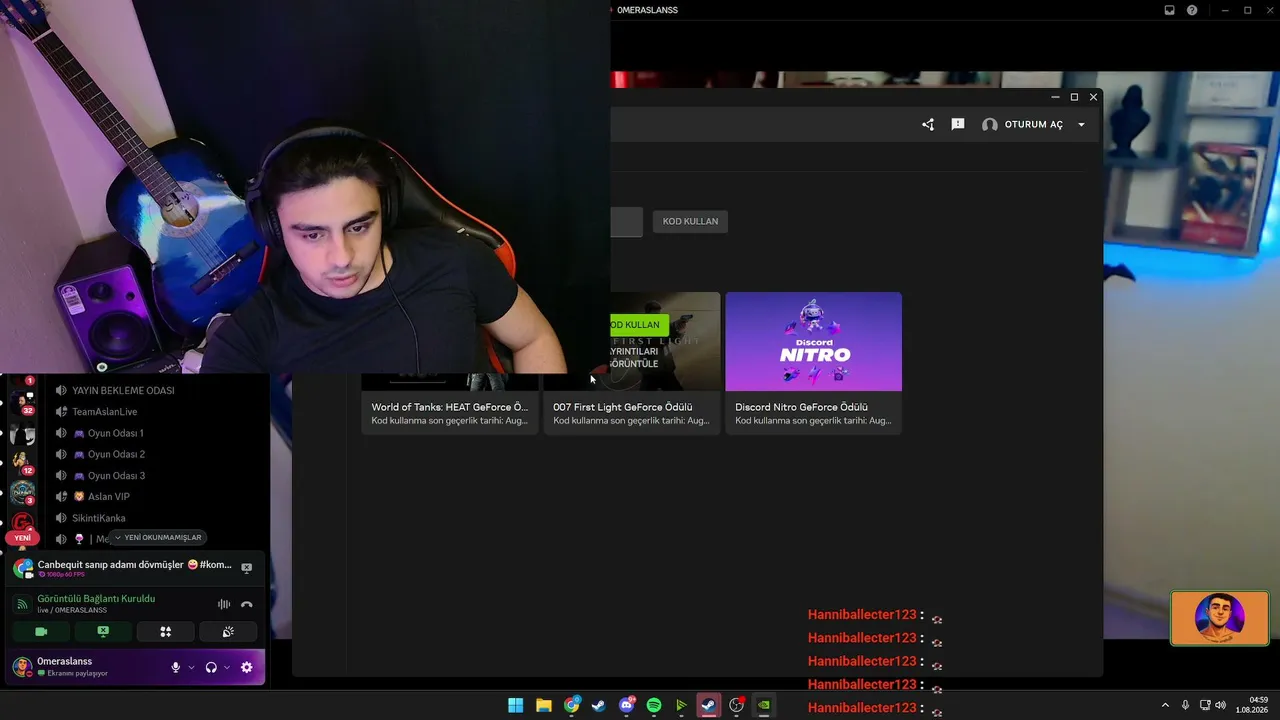Expand the microphone input options chevron

pyautogui.click(x=191, y=668)
